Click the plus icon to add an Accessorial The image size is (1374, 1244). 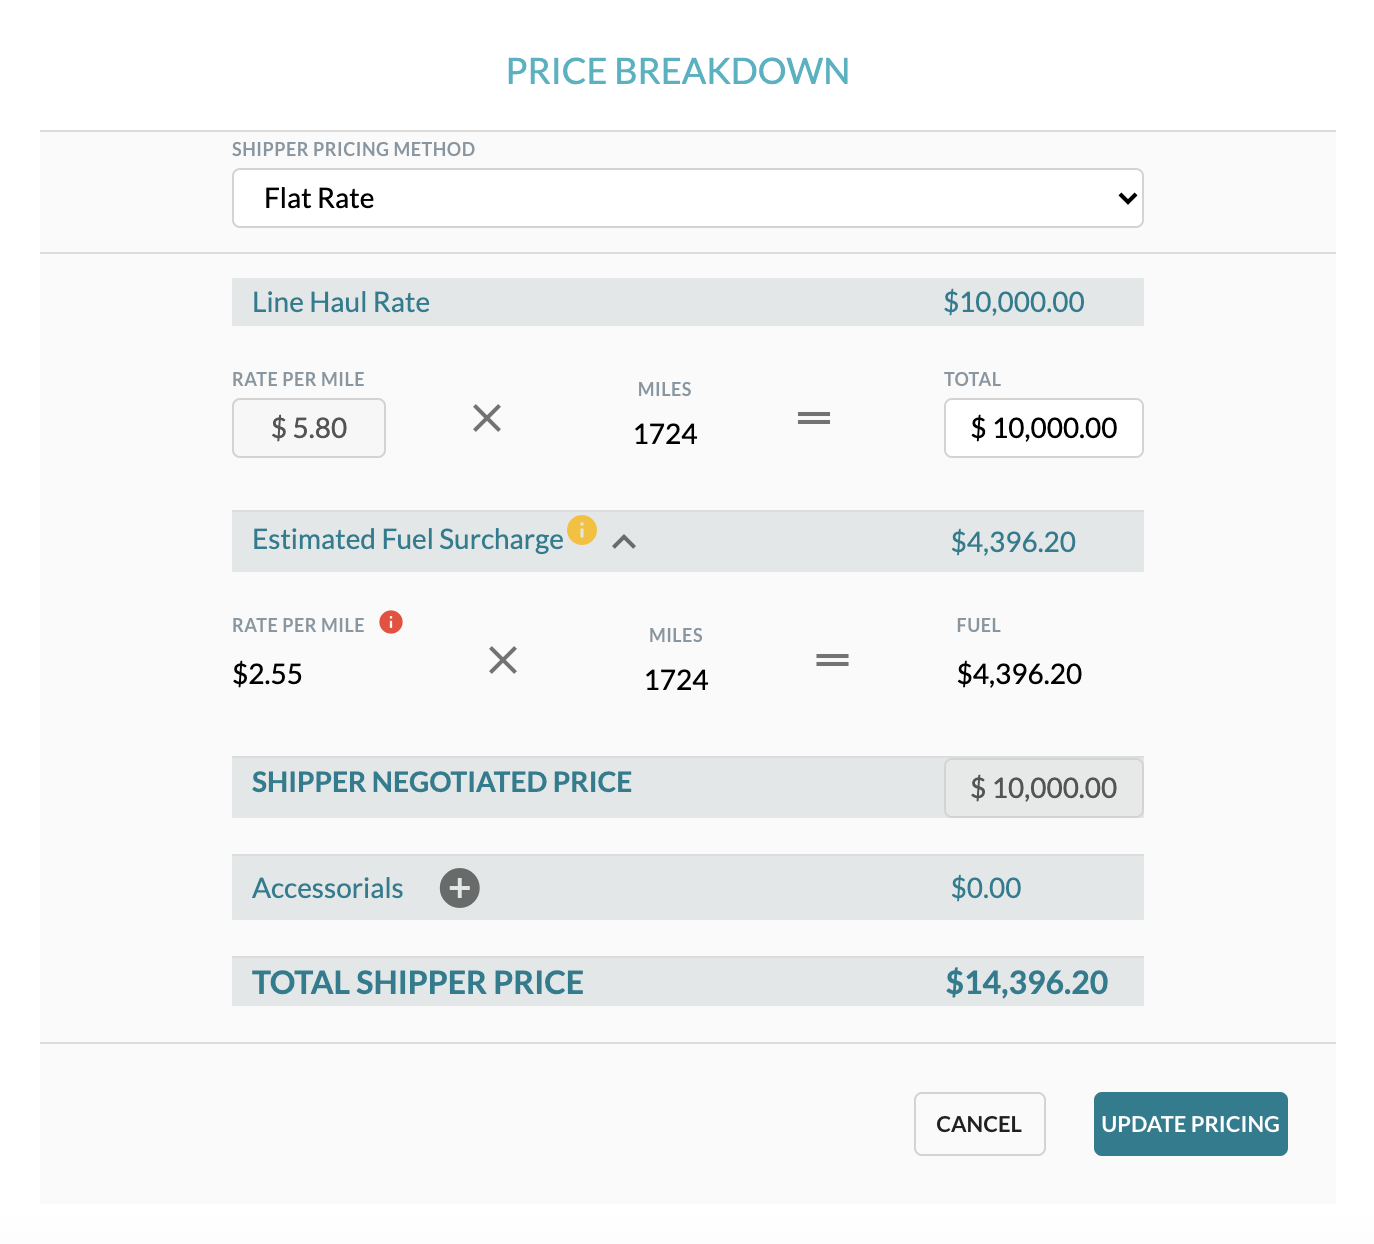[459, 887]
